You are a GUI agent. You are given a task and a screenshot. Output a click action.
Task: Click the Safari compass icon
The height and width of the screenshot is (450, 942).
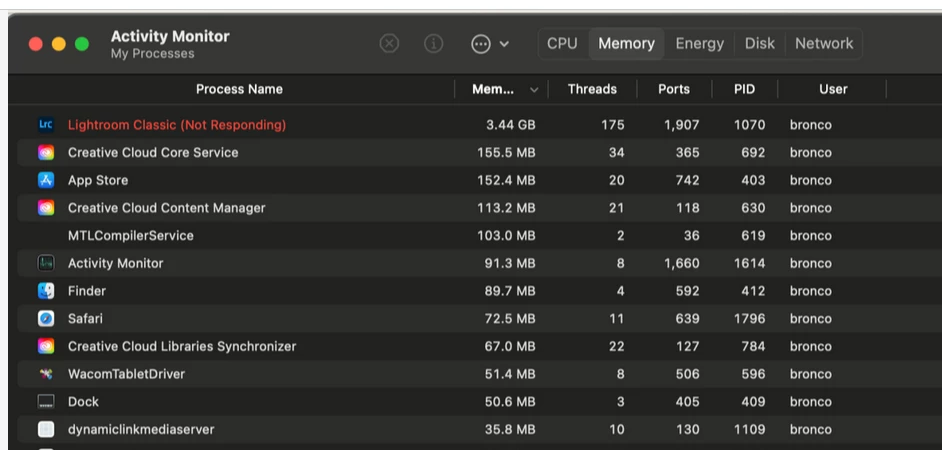pos(46,318)
